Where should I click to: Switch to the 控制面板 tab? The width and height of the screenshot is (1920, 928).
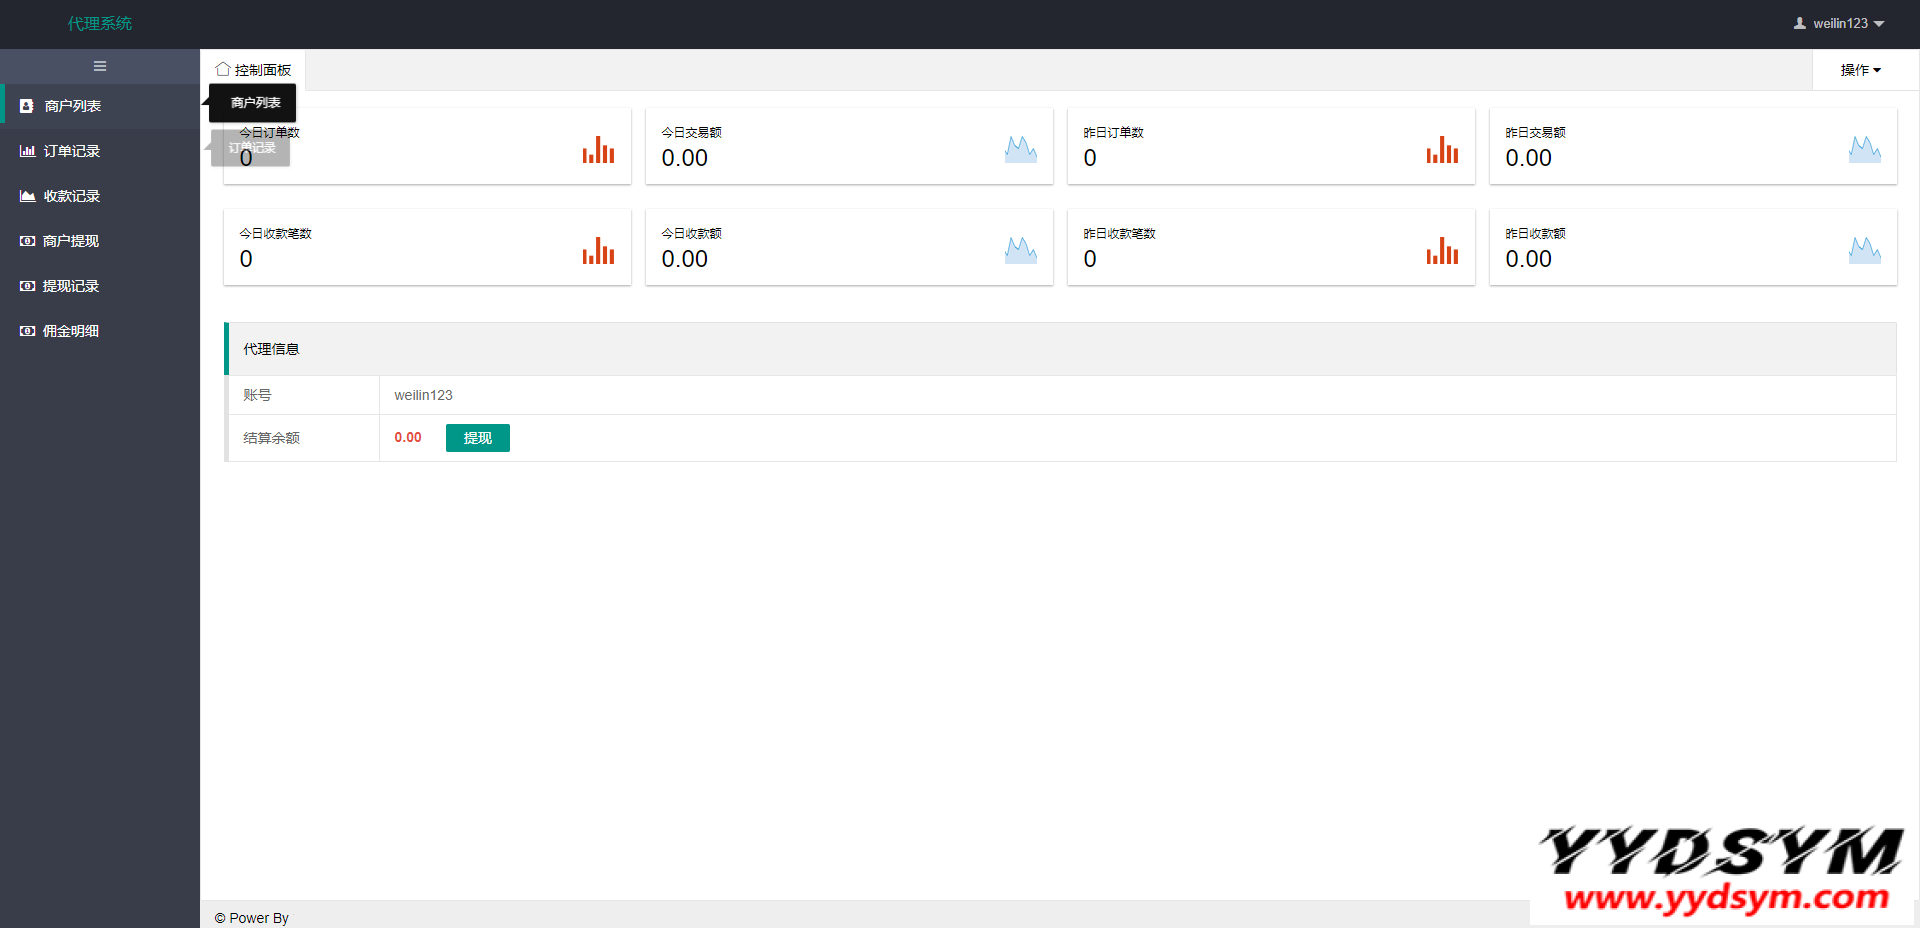pyautogui.click(x=254, y=70)
